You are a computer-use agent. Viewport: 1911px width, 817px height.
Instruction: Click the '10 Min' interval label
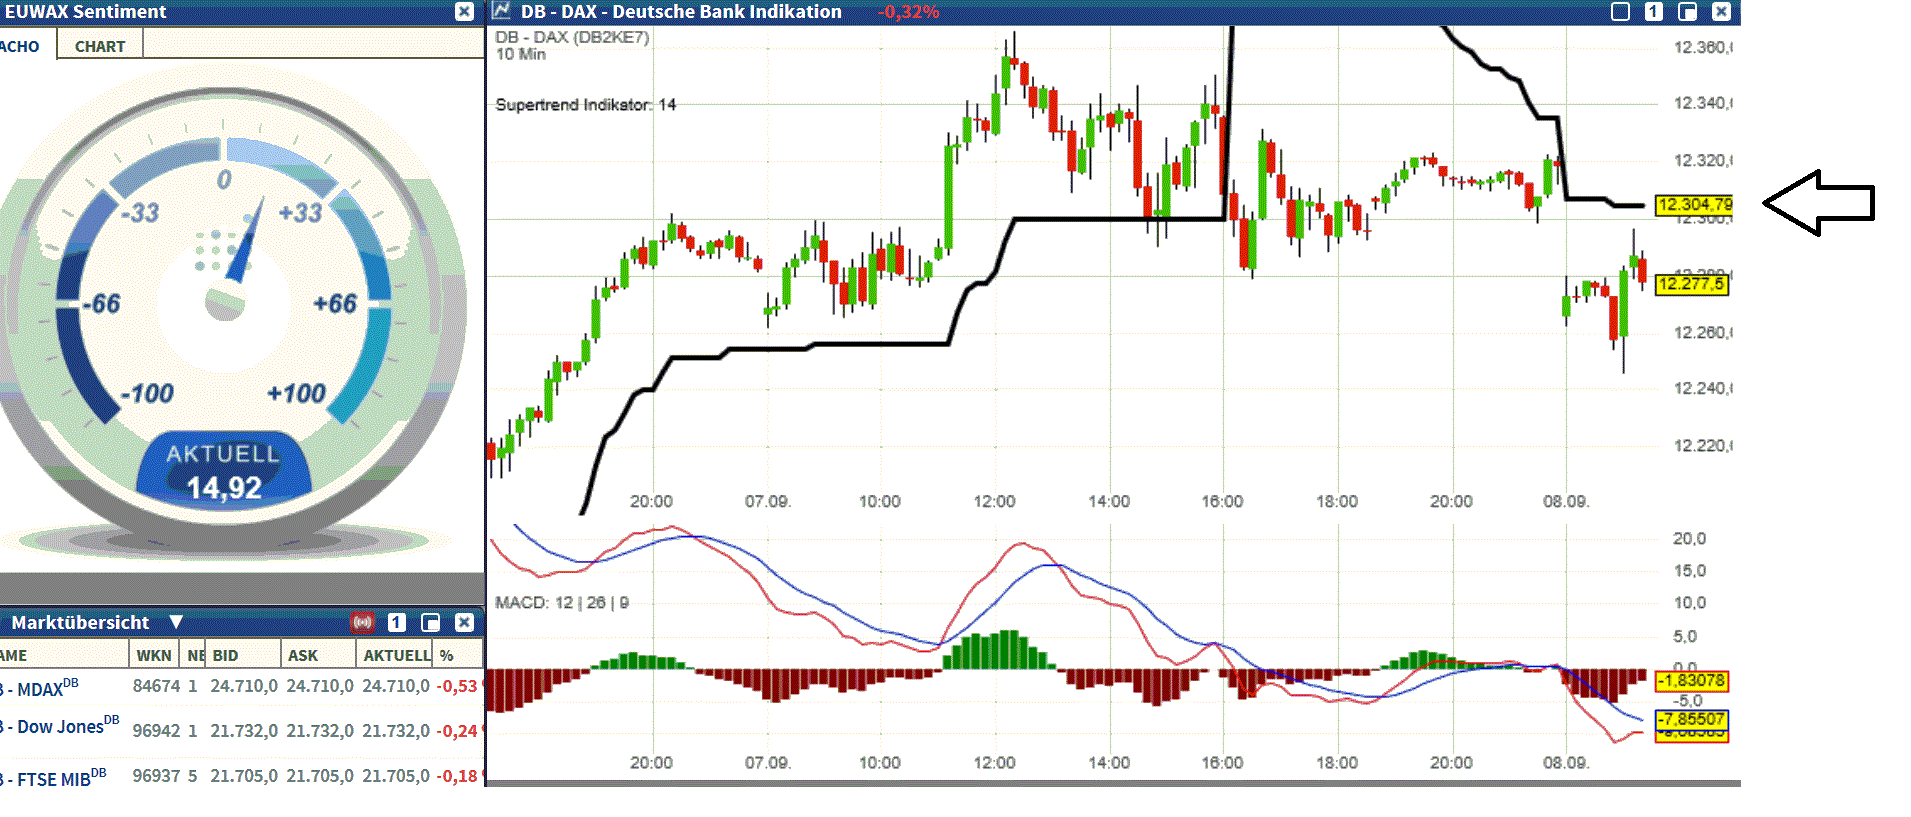coord(521,54)
